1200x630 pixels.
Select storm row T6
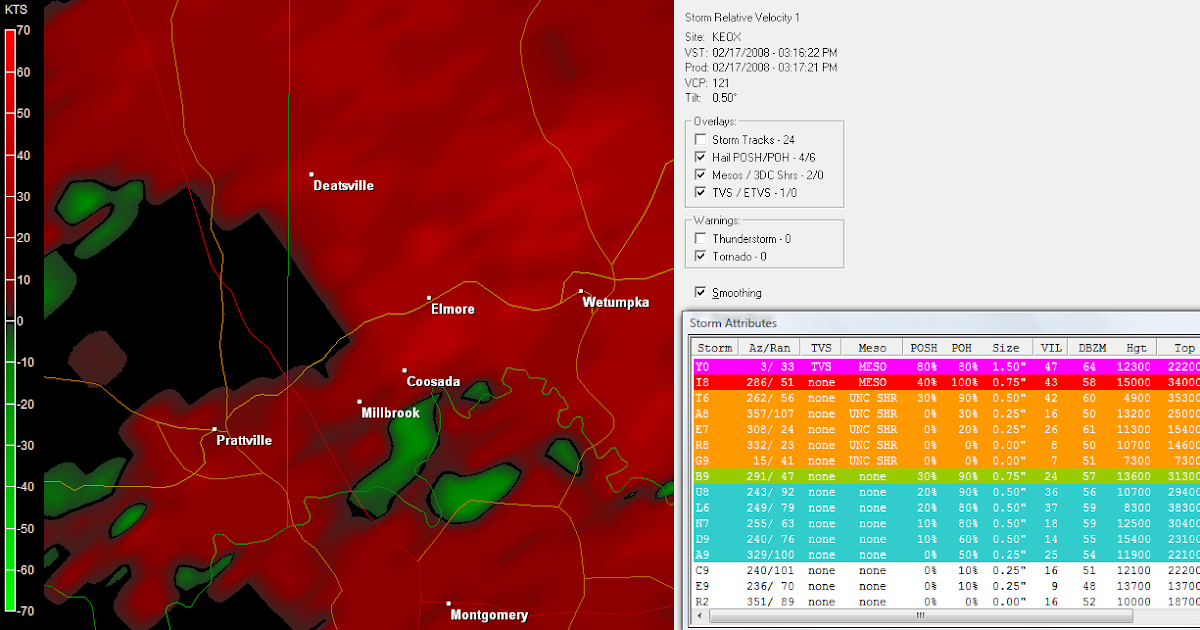(x=946, y=397)
